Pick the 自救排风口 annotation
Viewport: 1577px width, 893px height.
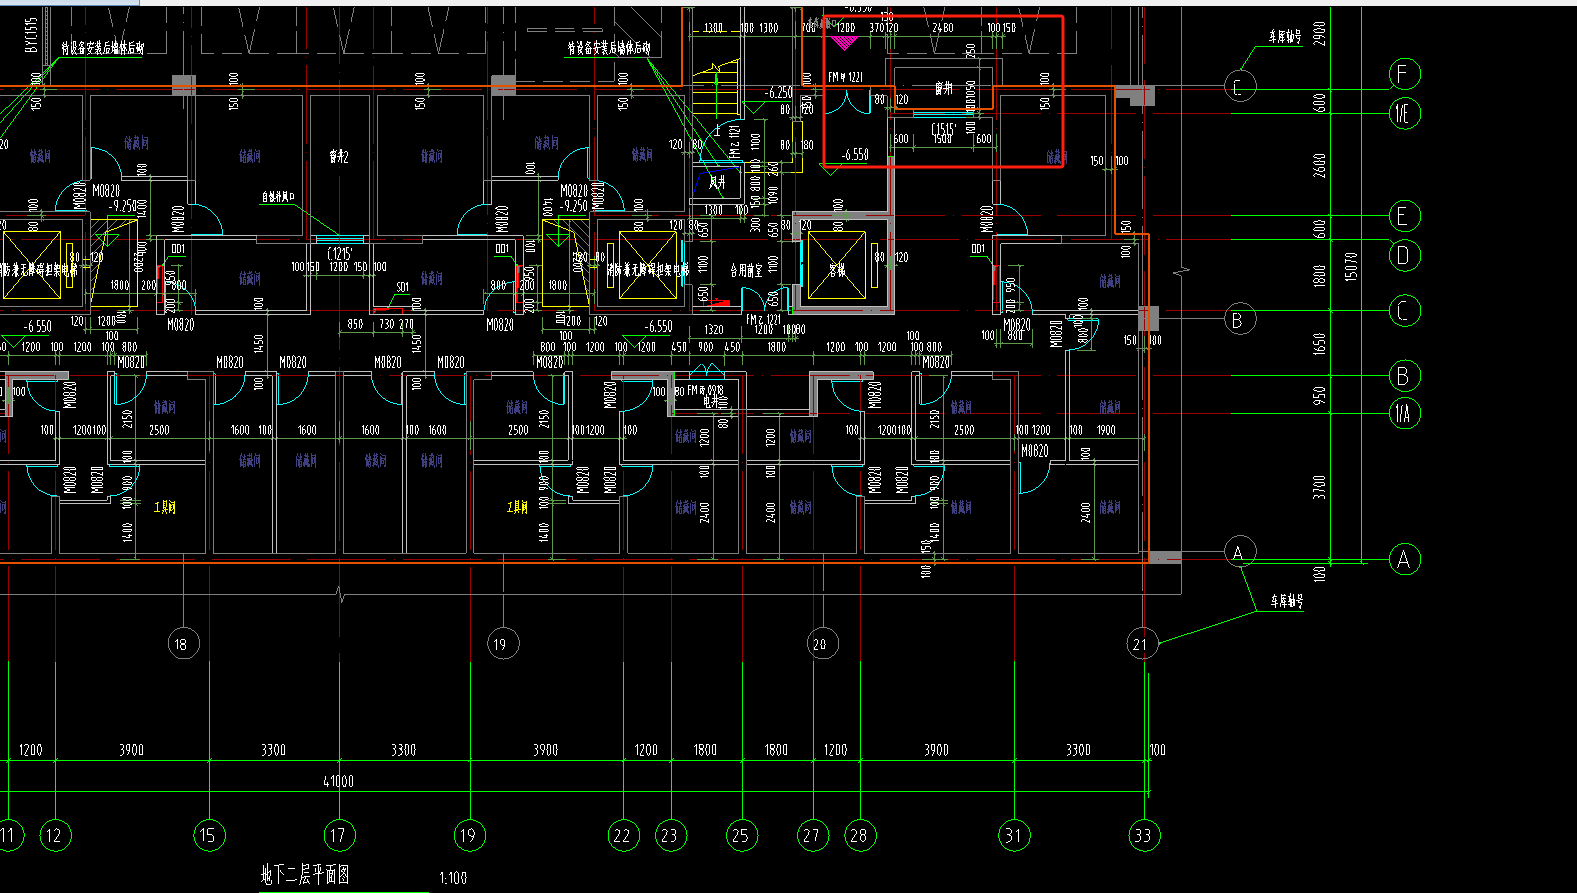click(278, 197)
